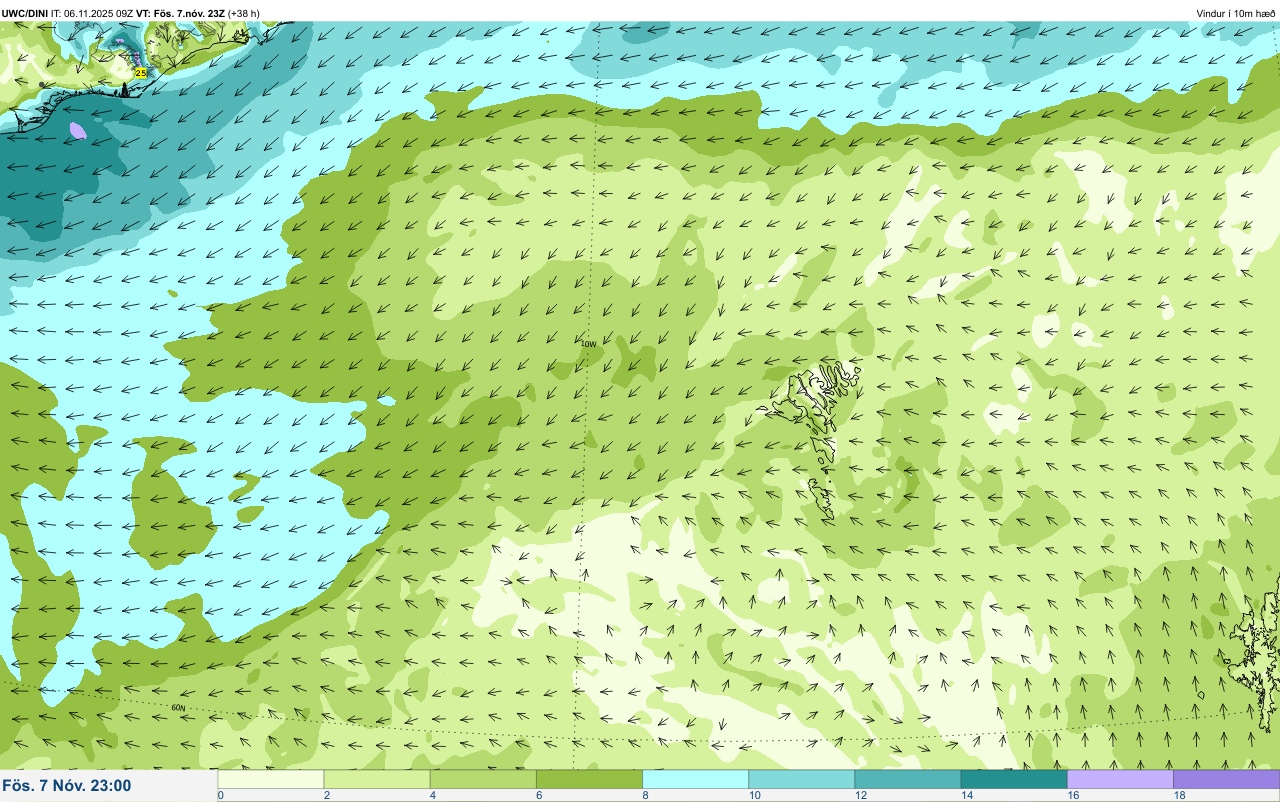Click the 'VT: Fös. 7.nóv. 23Z' valid time
This screenshot has width=1280, height=802.
coord(180,13)
